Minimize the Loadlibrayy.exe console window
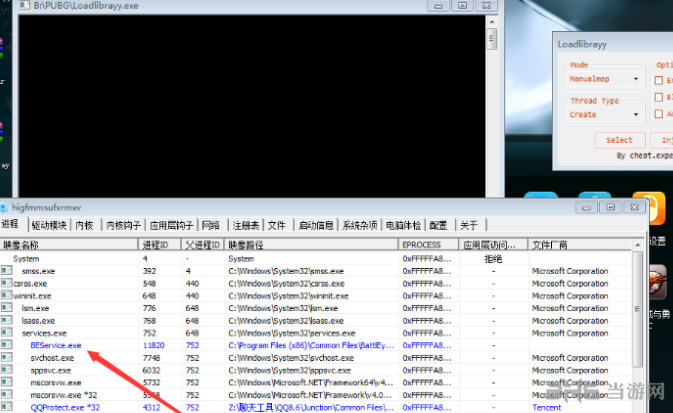673x413 pixels. (x=438, y=6)
